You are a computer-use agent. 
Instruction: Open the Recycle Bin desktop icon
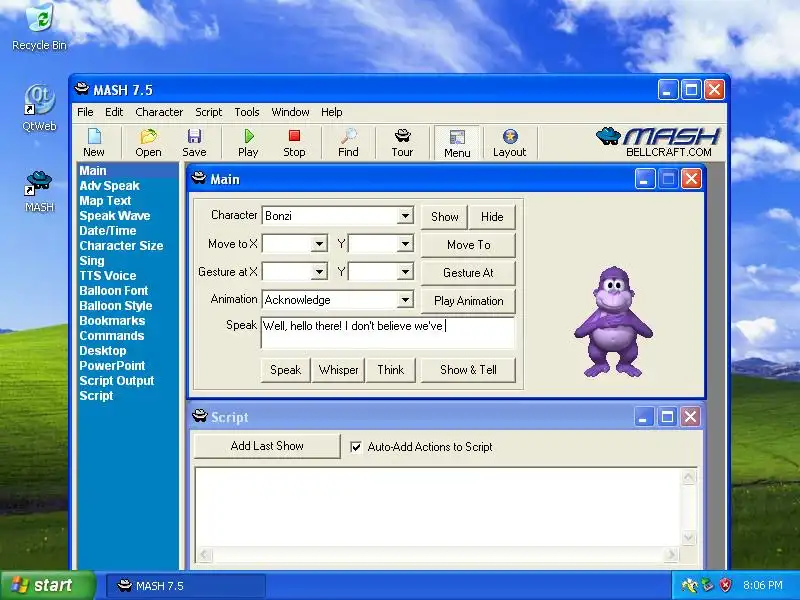pyautogui.click(x=39, y=27)
